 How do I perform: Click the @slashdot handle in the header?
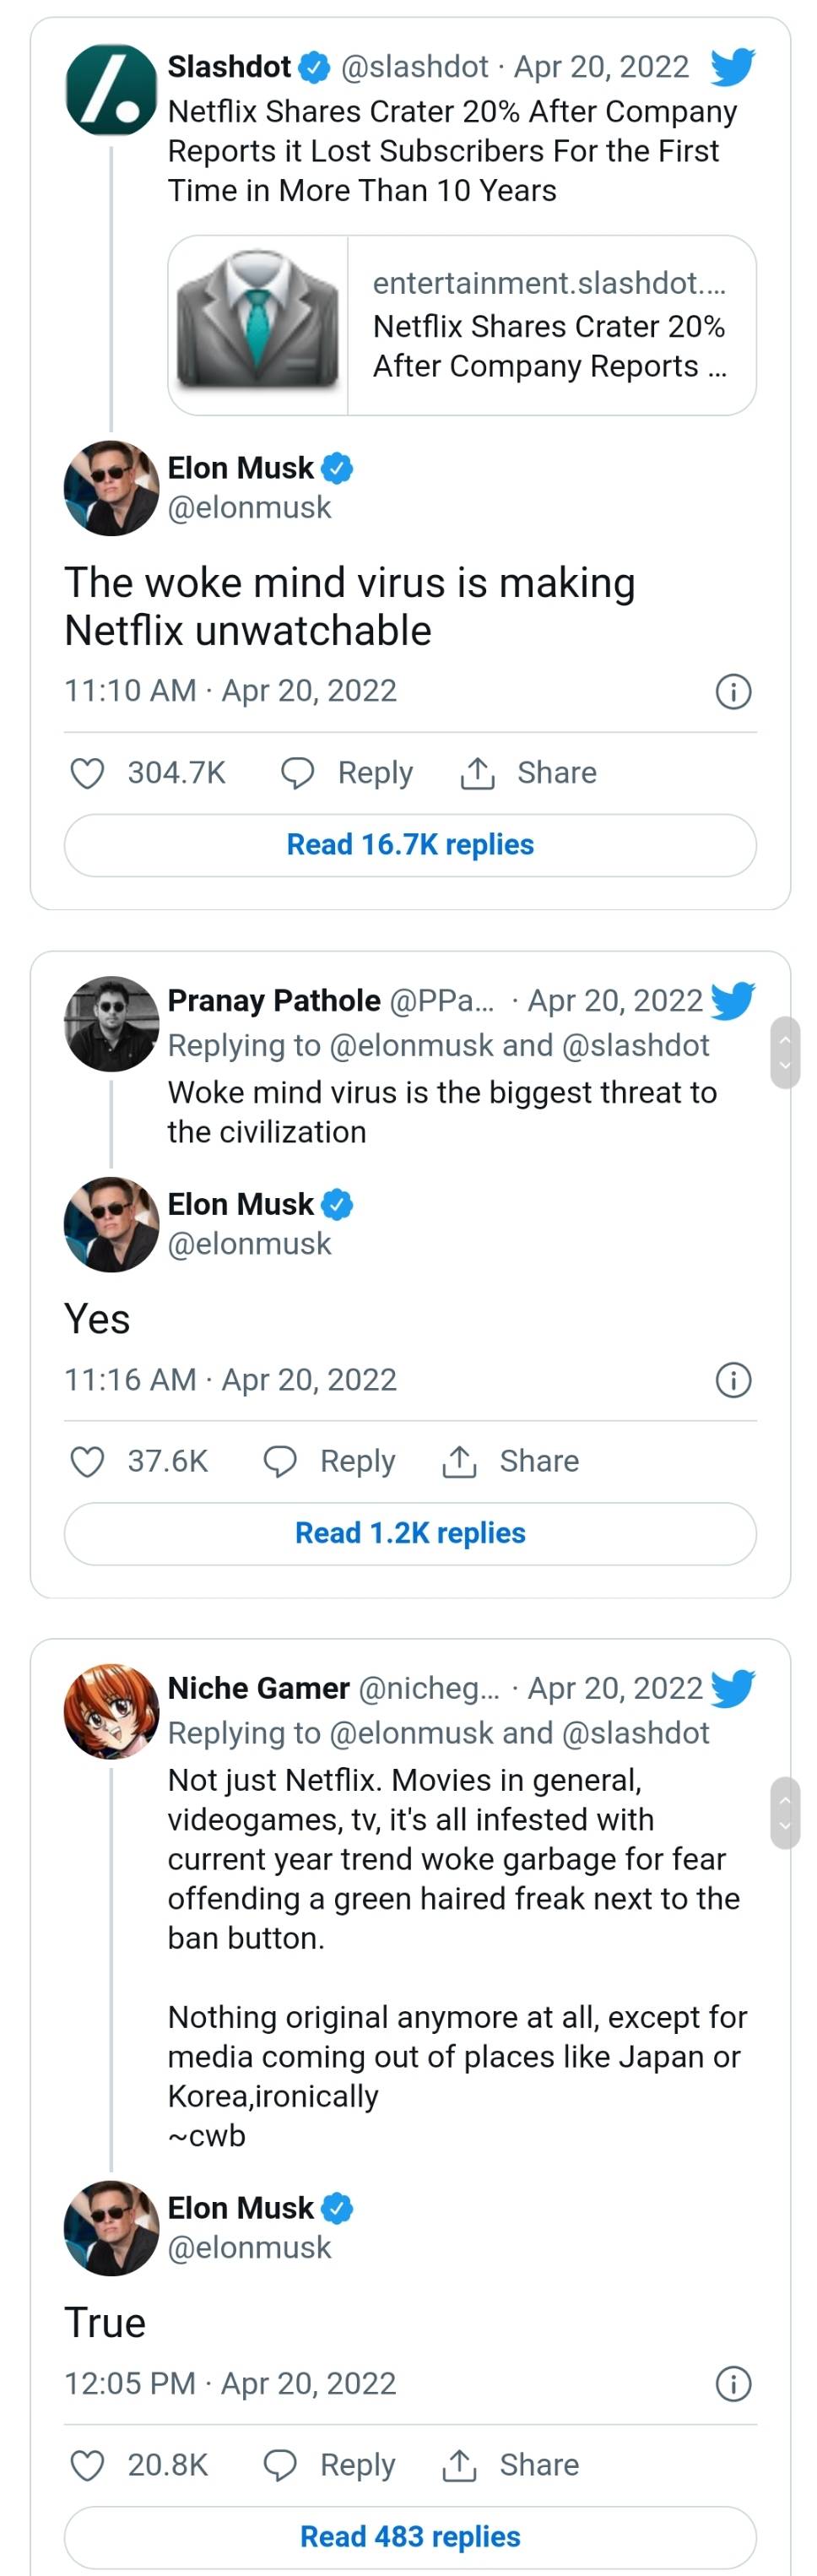[x=414, y=67]
